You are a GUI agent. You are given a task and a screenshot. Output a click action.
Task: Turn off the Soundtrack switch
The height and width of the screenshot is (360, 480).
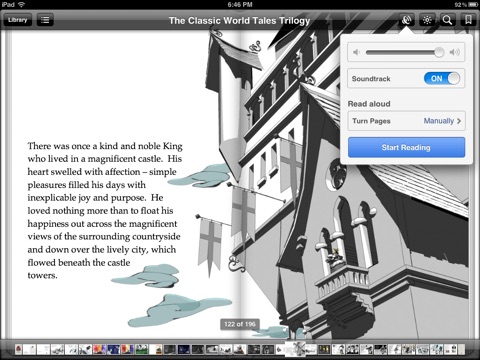[442, 79]
